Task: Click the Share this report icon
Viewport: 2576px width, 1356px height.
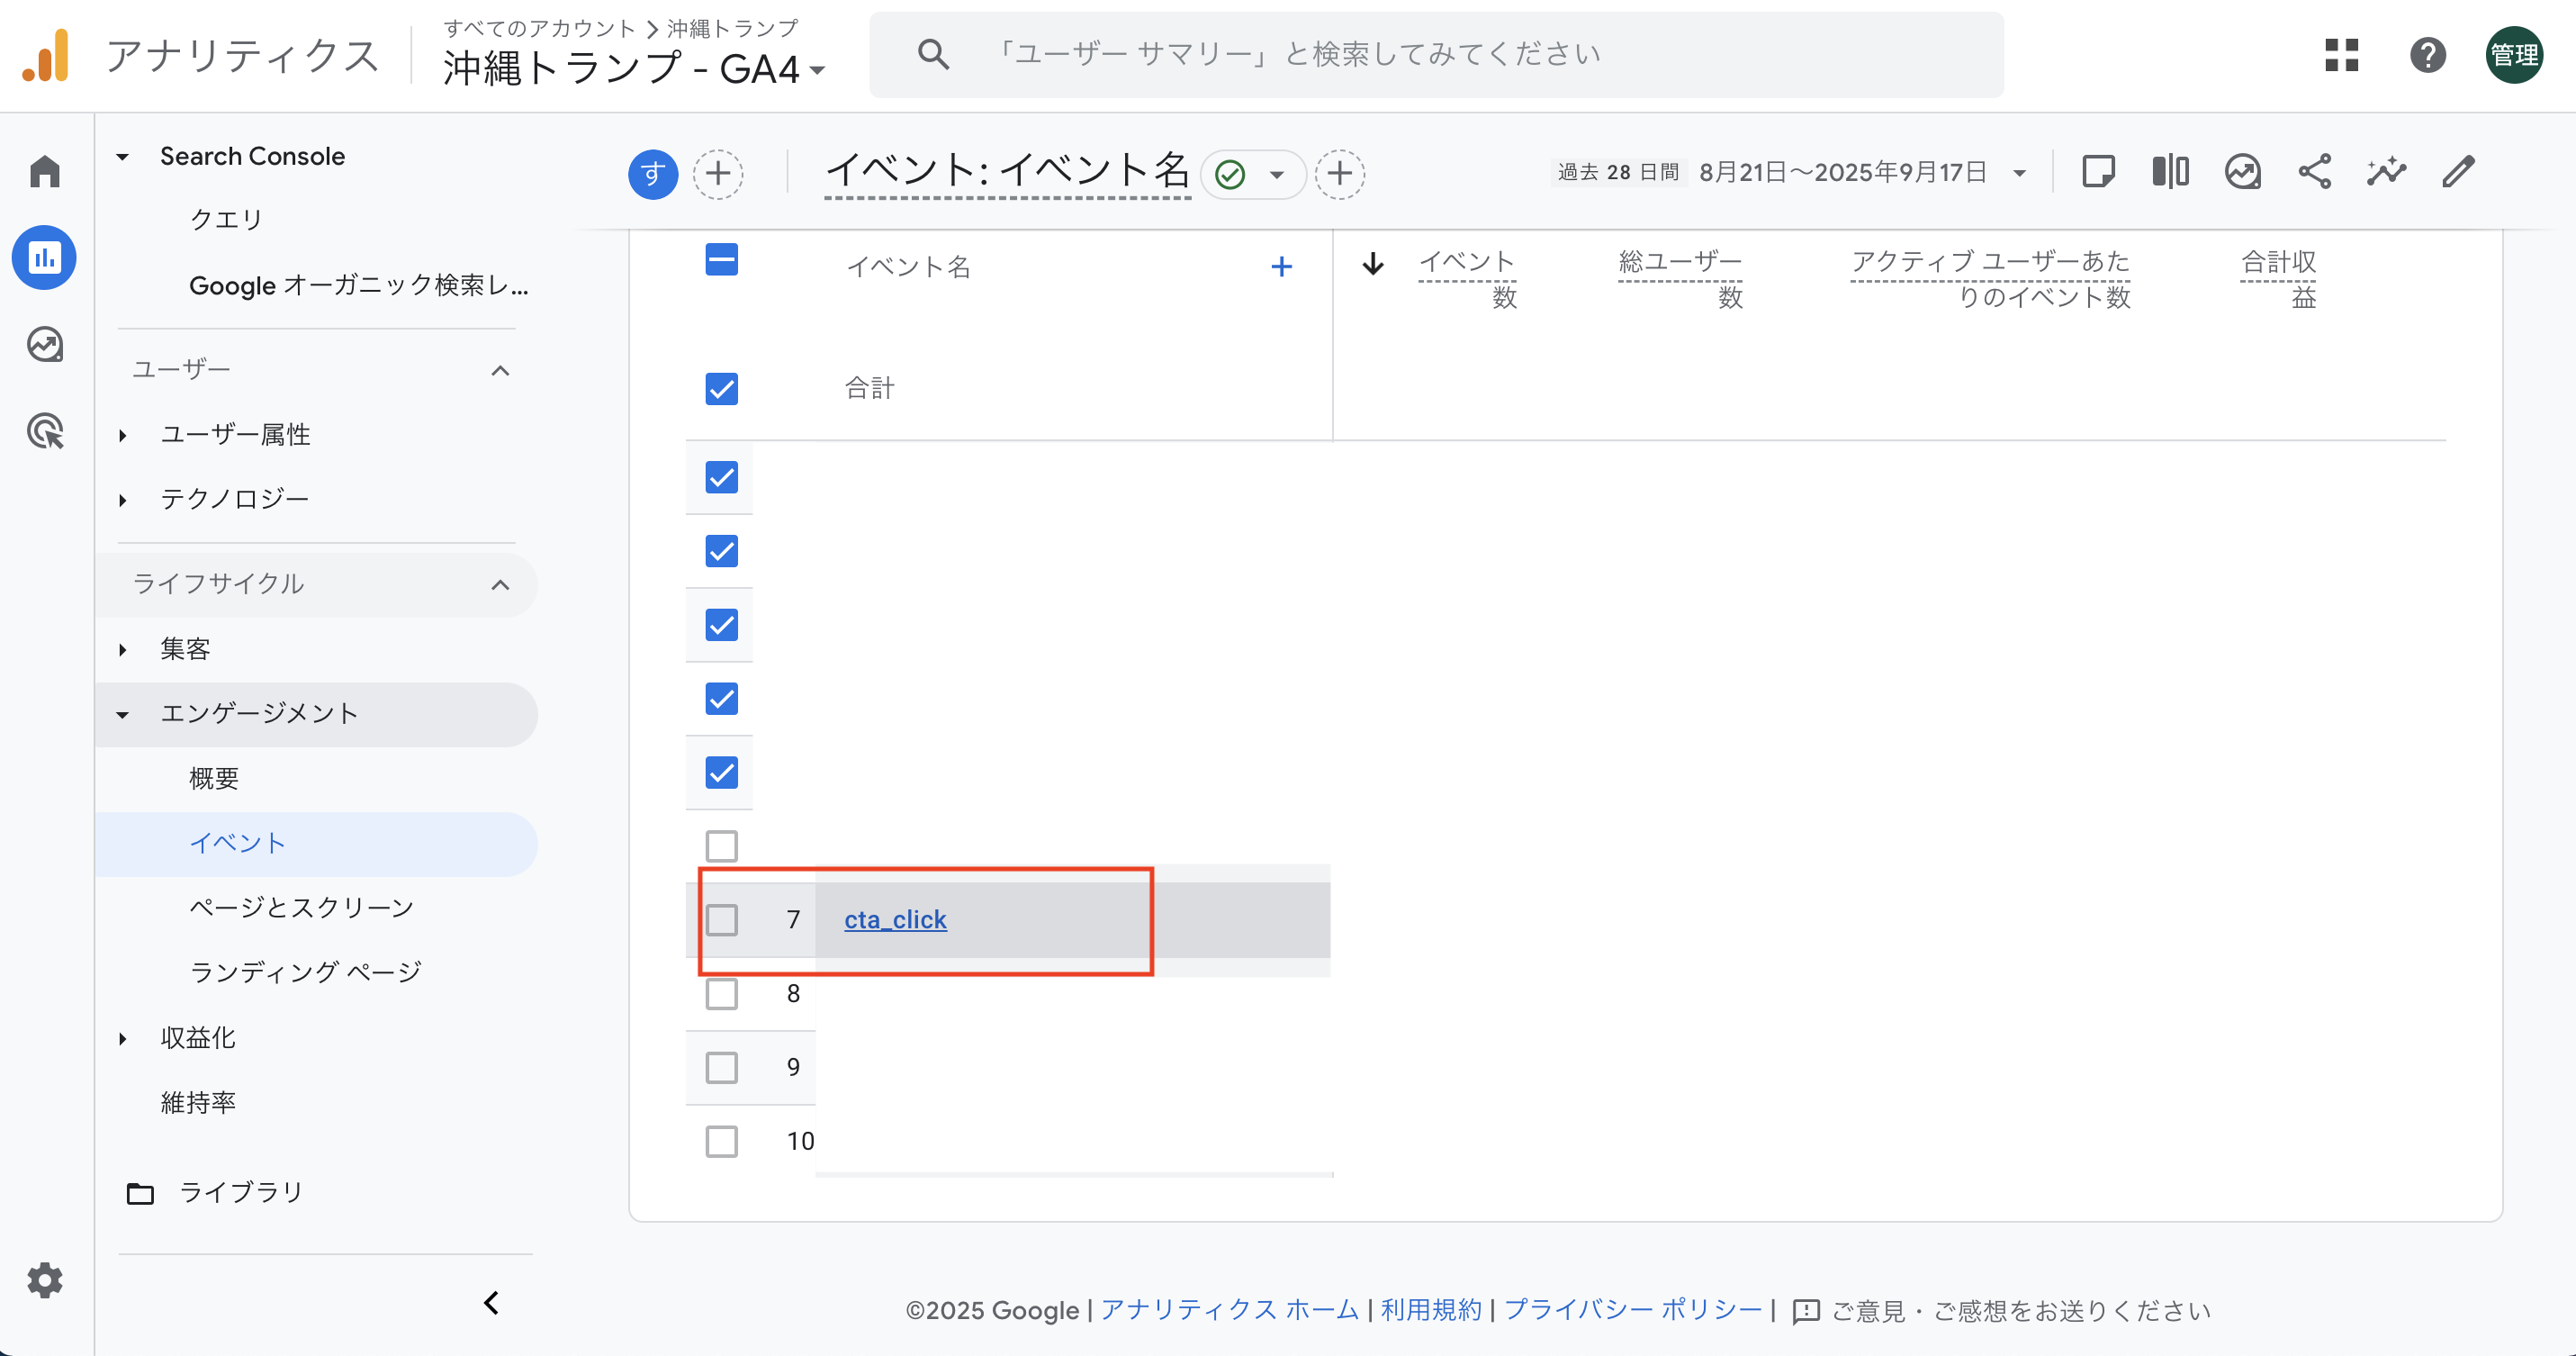Action: click(x=2314, y=172)
